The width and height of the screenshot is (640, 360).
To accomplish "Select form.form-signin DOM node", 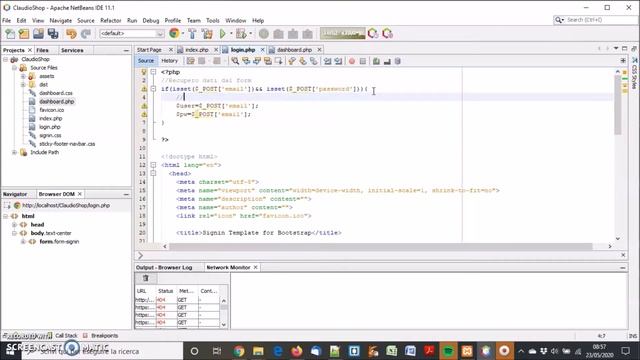I will (x=59, y=242).
